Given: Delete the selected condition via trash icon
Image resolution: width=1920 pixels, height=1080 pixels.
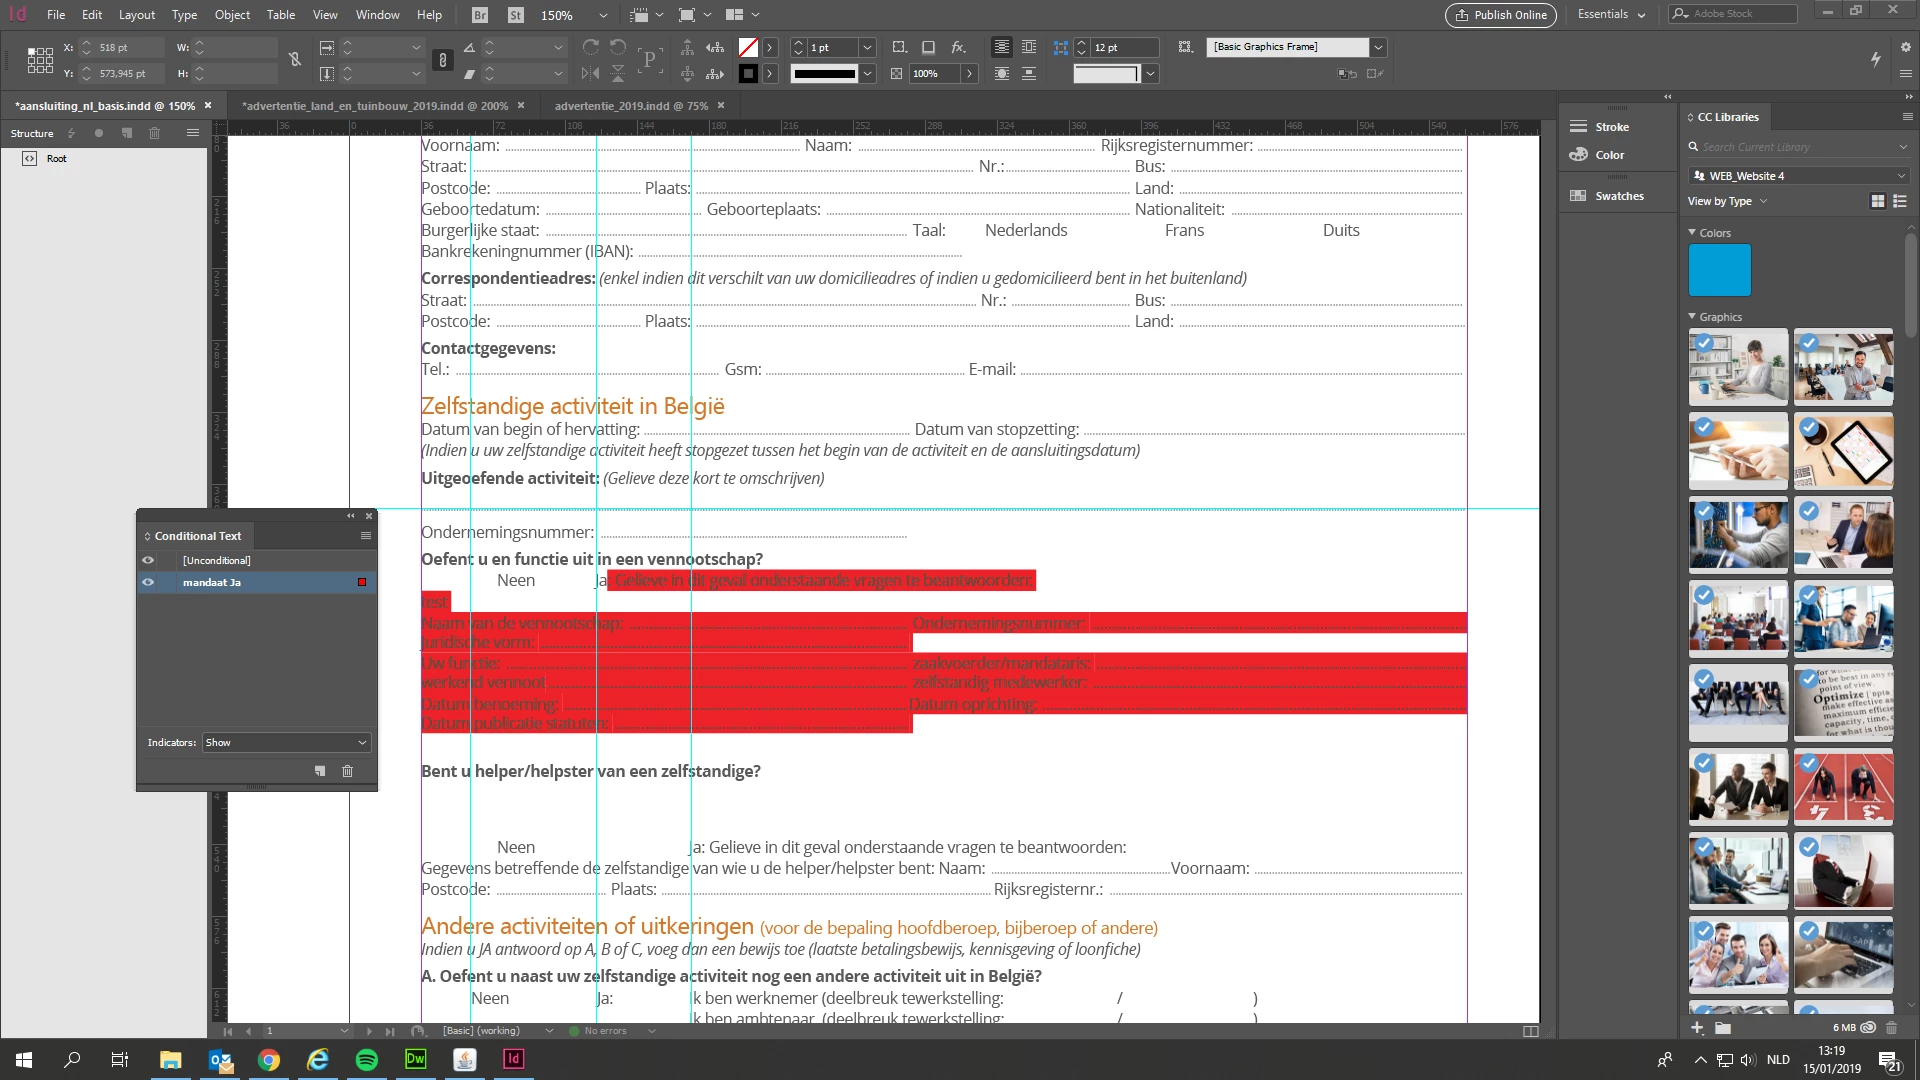Looking at the screenshot, I should (347, 771).
